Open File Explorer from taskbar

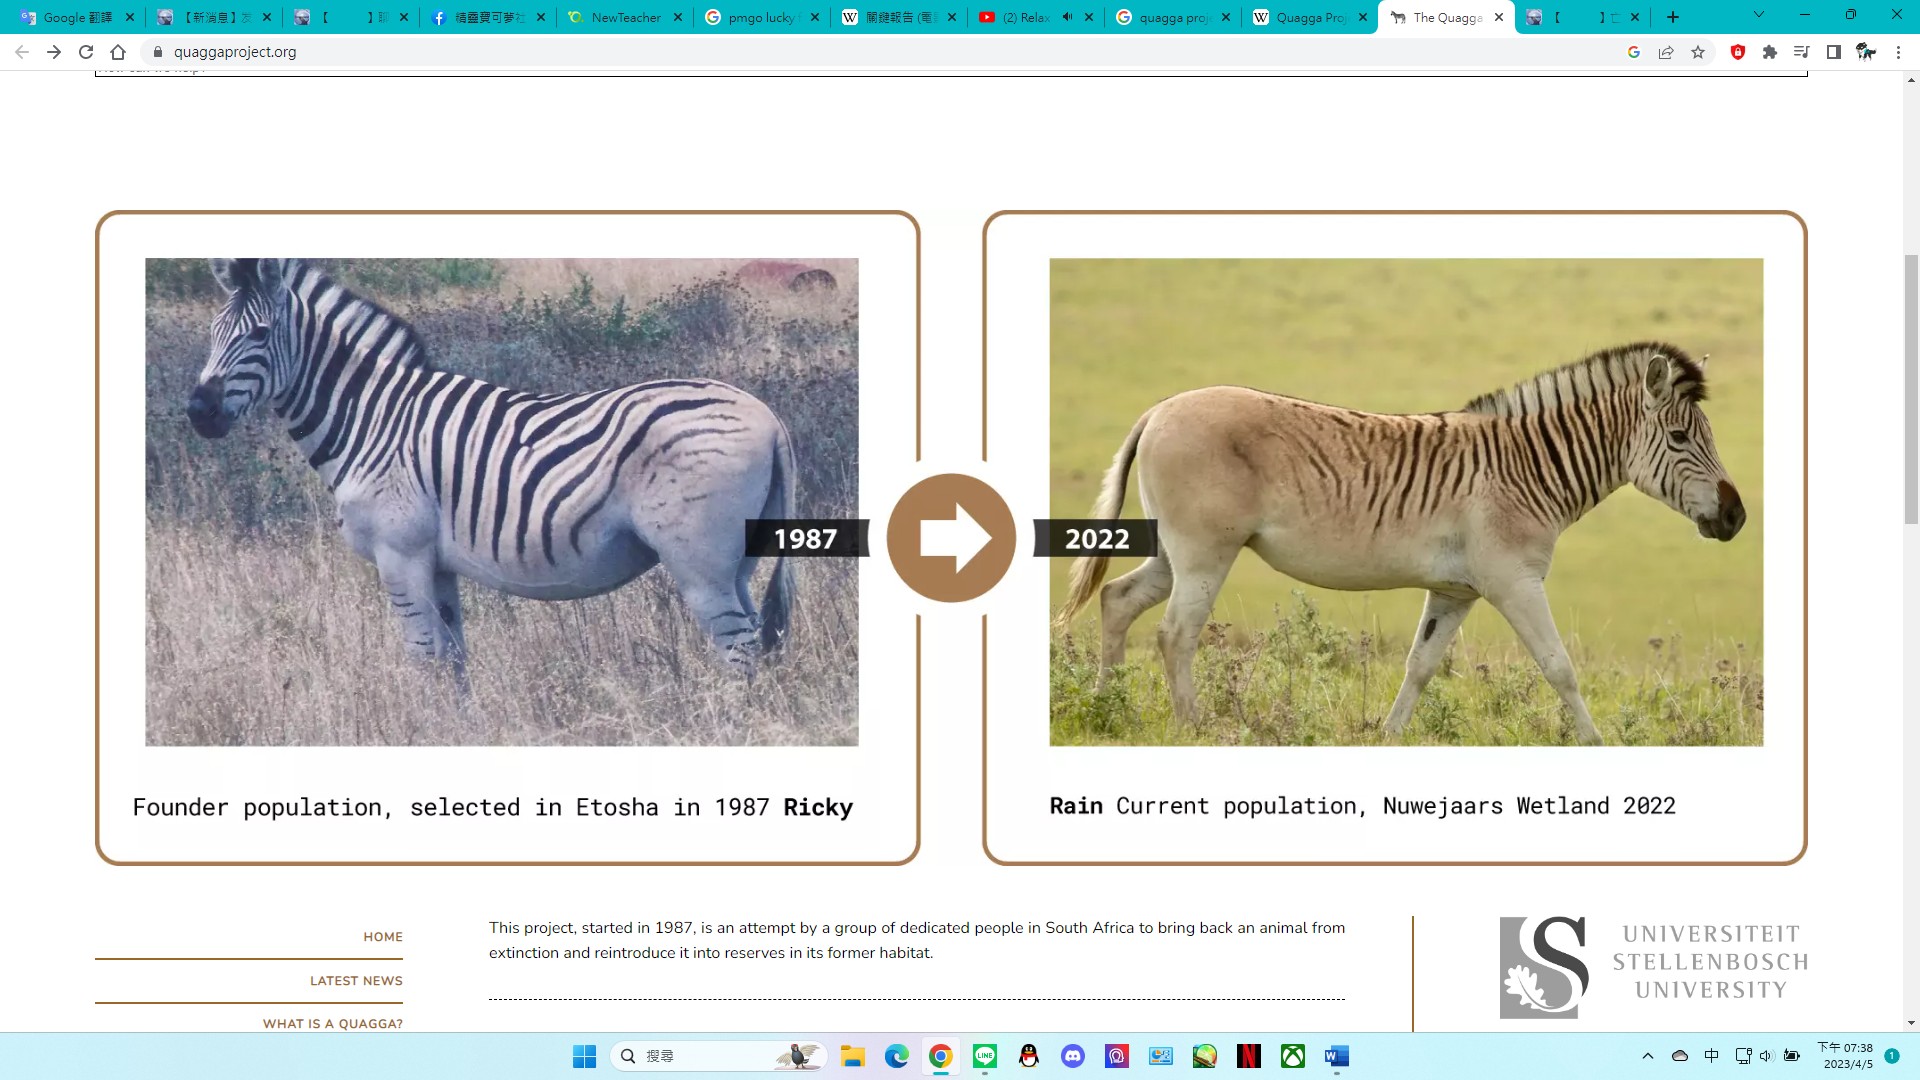click(852, 1056)
